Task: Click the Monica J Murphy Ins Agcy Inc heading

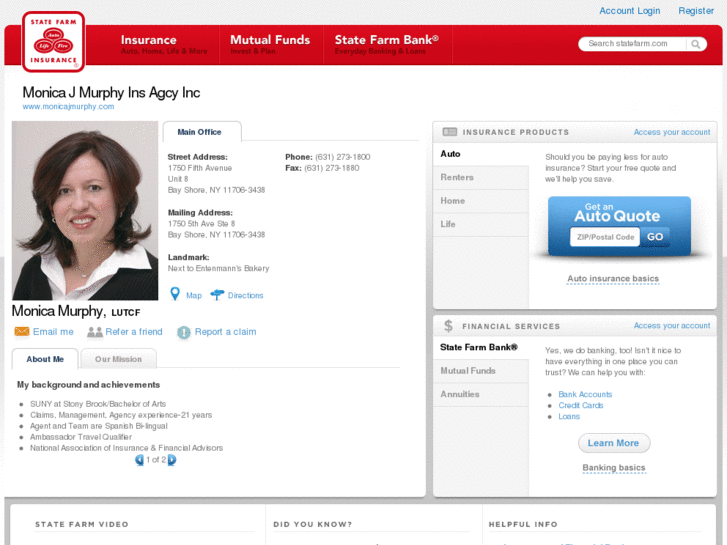Action: (111, 92)
